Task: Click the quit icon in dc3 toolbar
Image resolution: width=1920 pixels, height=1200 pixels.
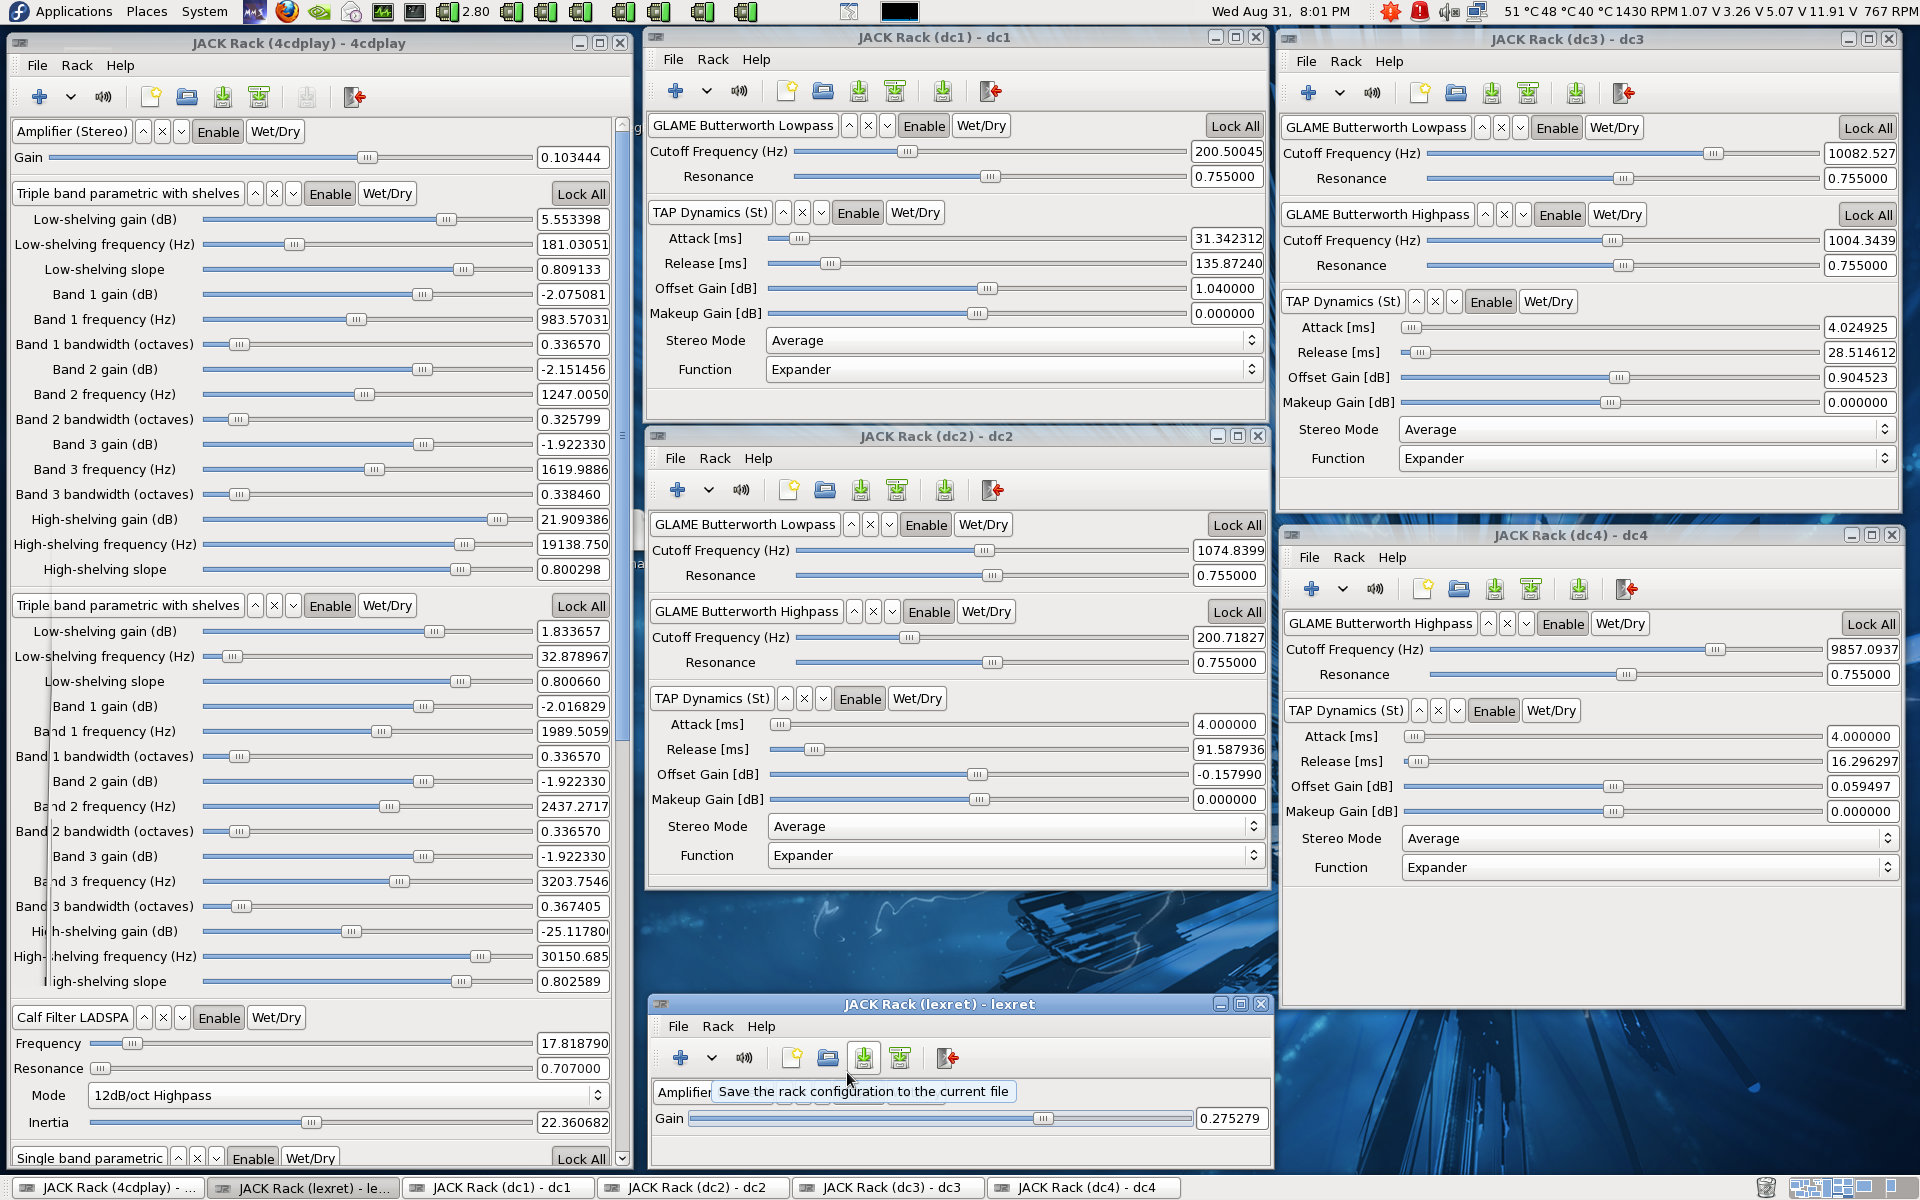Action: click(x=1624, y=93)
